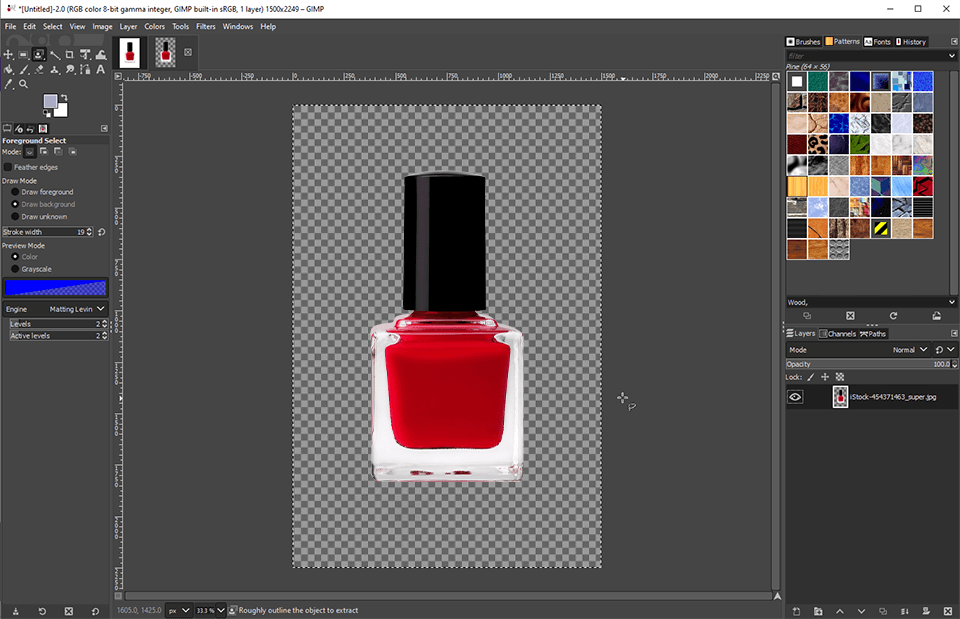The width and height of the screenshot is (960, 619).
Task: Click the lock alpha channel checkerboard icon
Action: click(840, 377)
